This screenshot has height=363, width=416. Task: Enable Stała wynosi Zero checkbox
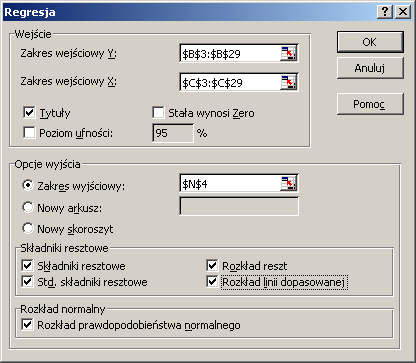pos(158,113)
